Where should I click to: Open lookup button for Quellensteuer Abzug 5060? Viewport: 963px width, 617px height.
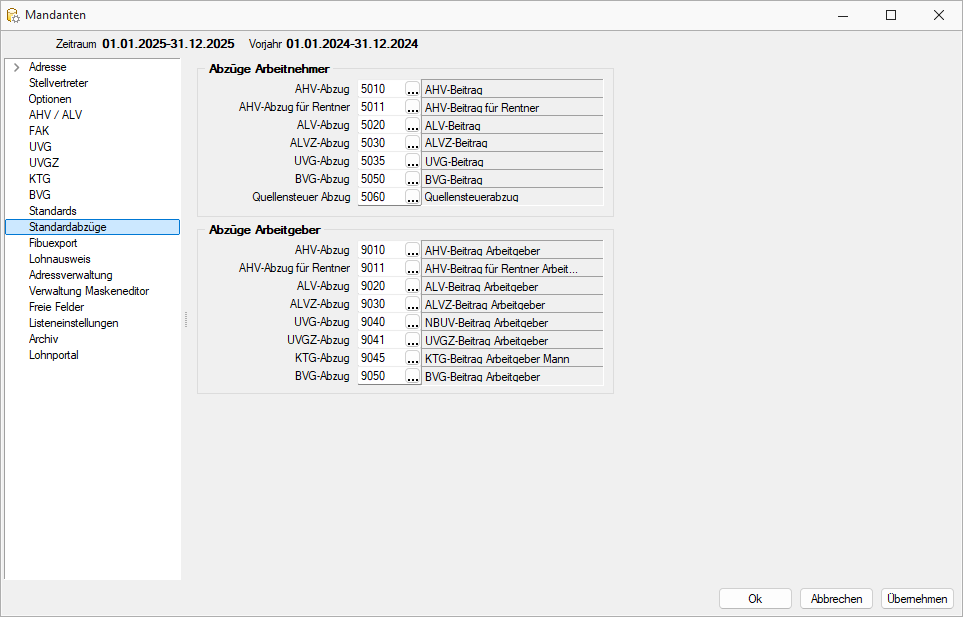[413, 196]
